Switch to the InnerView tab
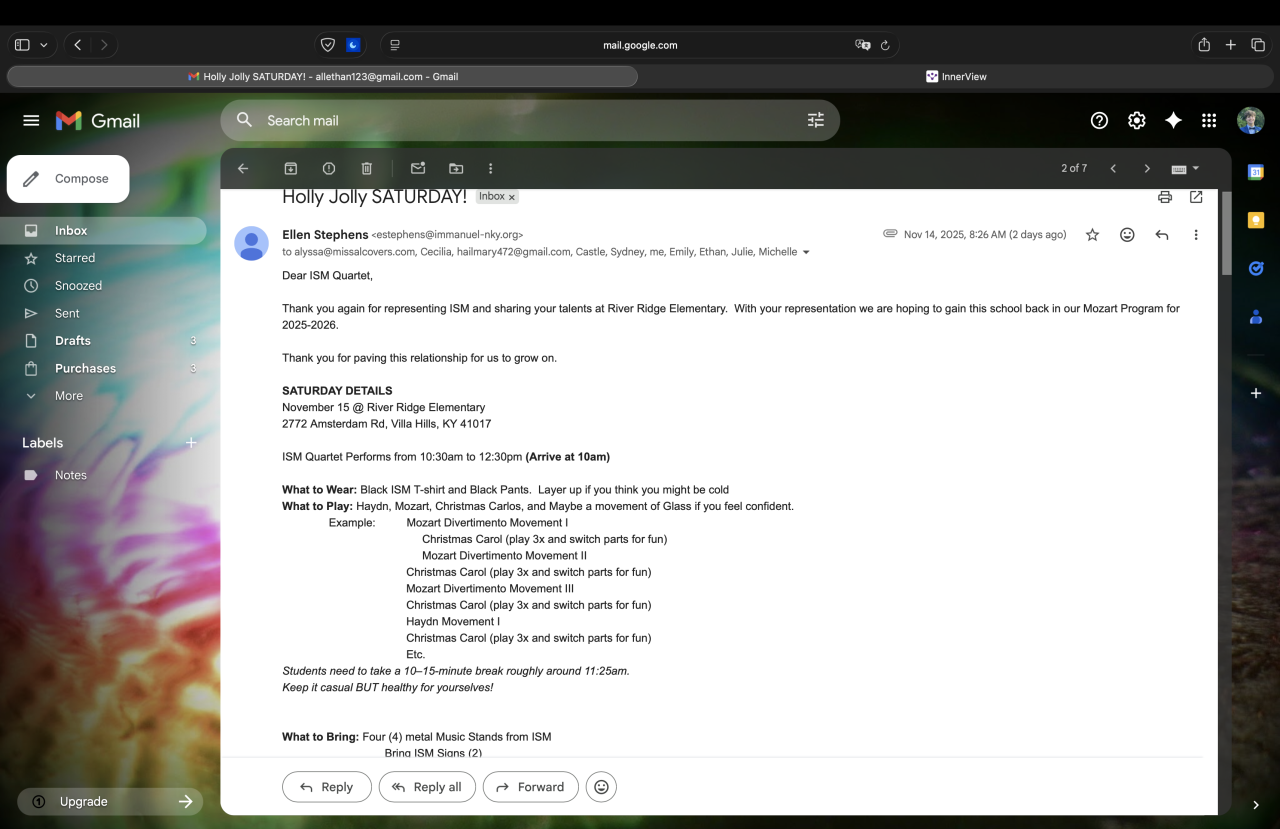Viewport: 1280px width, 829px height. 957,76
